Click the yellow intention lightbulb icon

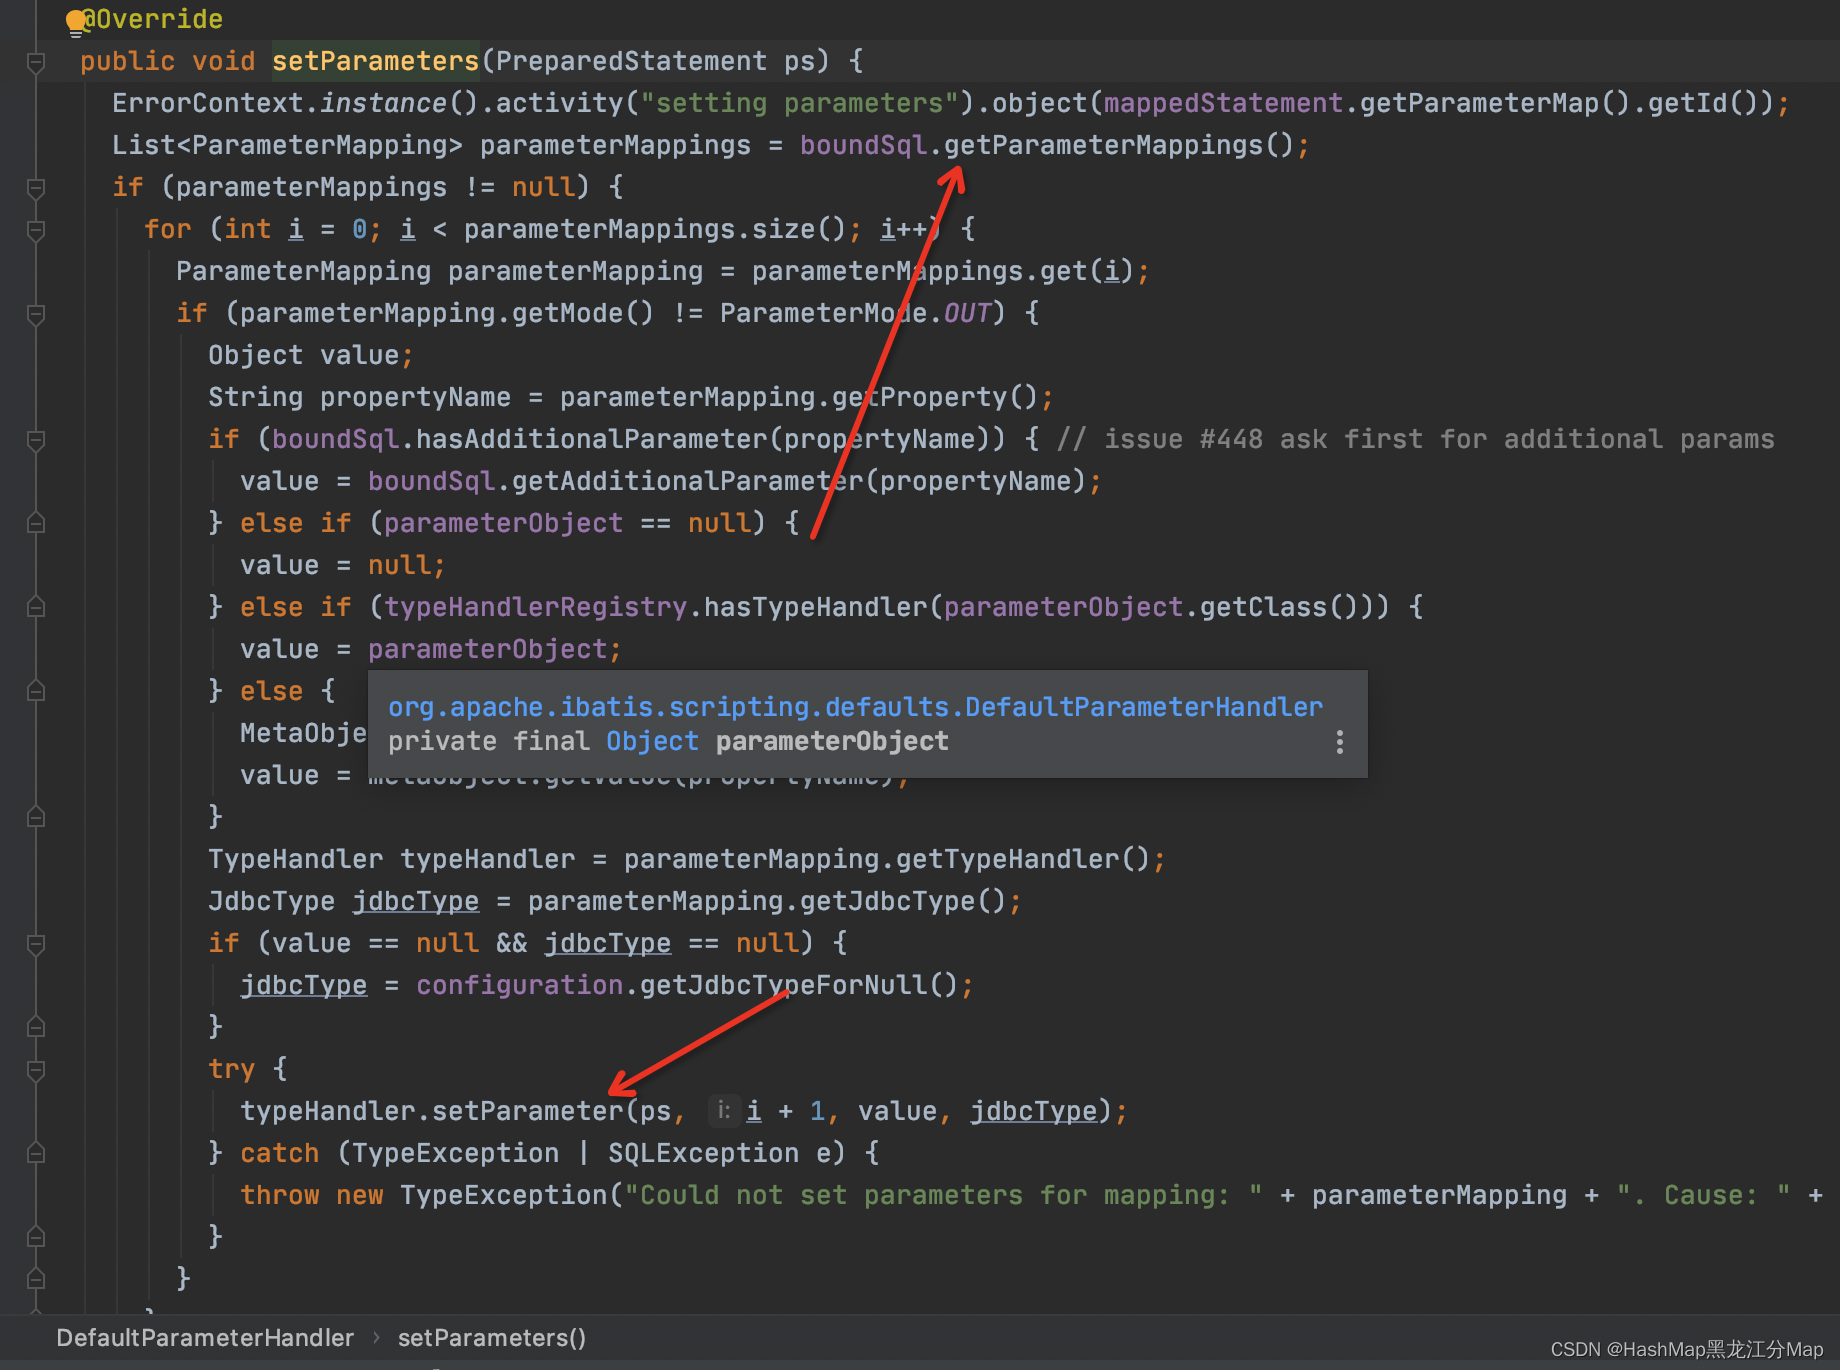(x=76, y=22)
